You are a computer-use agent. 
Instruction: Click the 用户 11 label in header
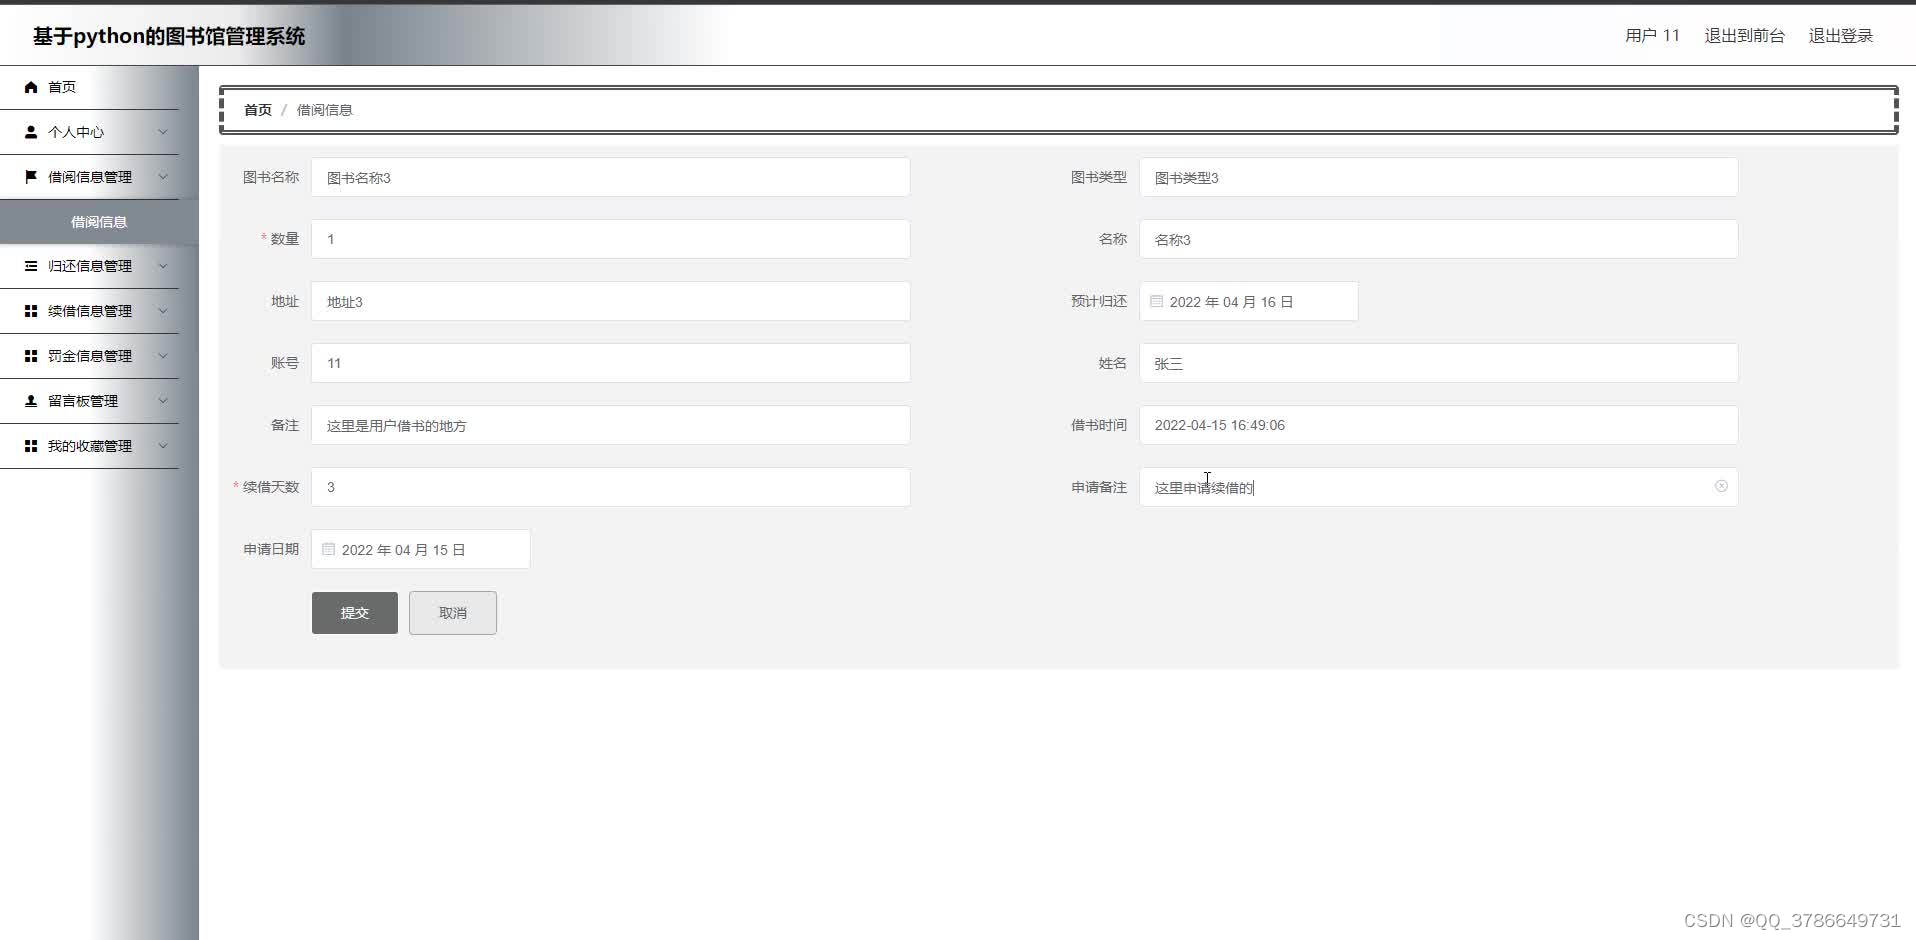(1652, 36)
